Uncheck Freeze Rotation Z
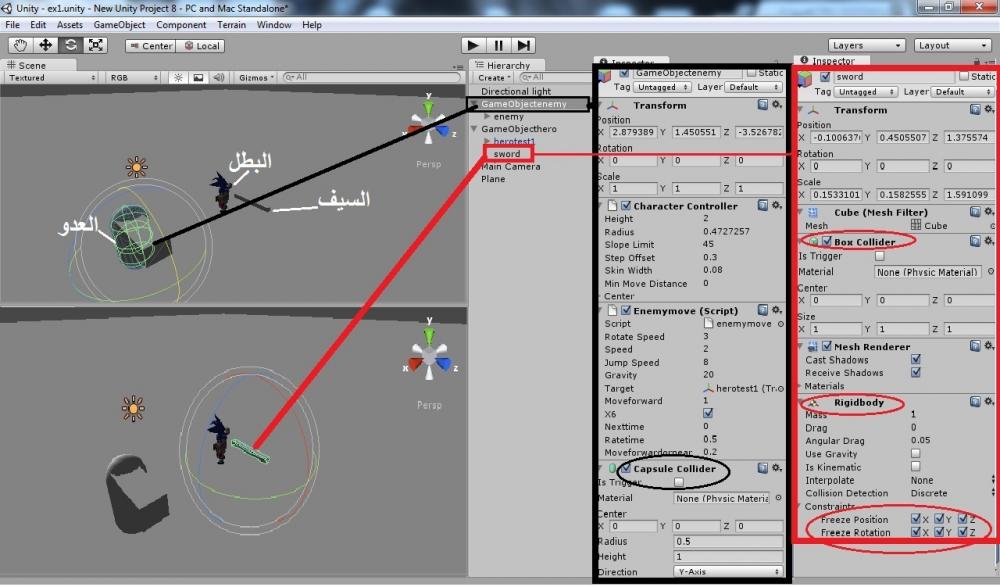Screen dimensions: 1000x587 tap(962, 531)
